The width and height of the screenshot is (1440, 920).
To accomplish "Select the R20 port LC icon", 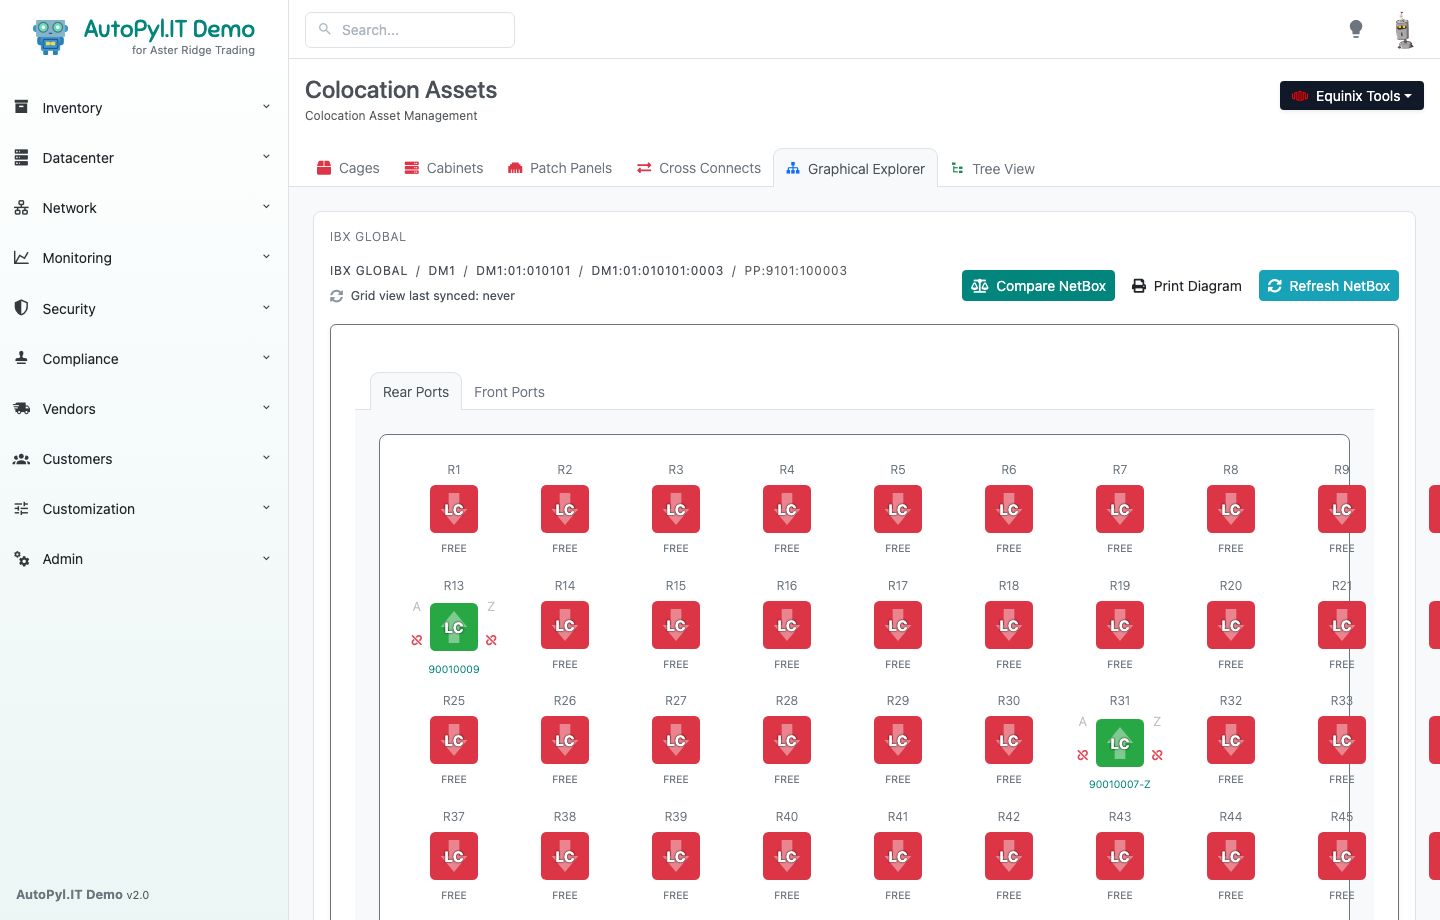I will tap(1231, 625).
